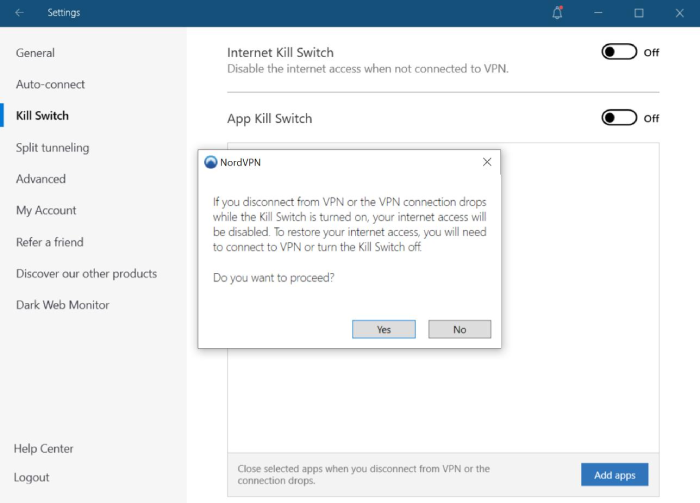The image size is (700, 503).
Task: Click the NordVPN logo in the dialog title
Action: coord(210,162)
